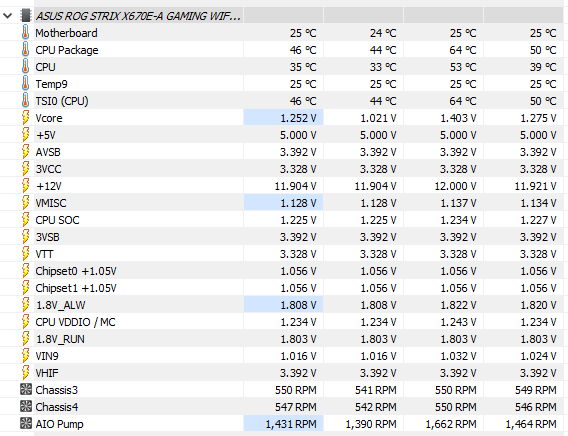Click the voltage icon next to VTT
Screen dimensions: 568x436
[25, 254]
